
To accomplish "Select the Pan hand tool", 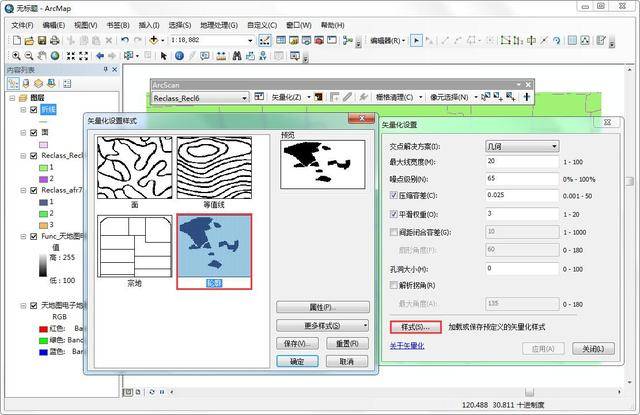I will tap(42, 56).
